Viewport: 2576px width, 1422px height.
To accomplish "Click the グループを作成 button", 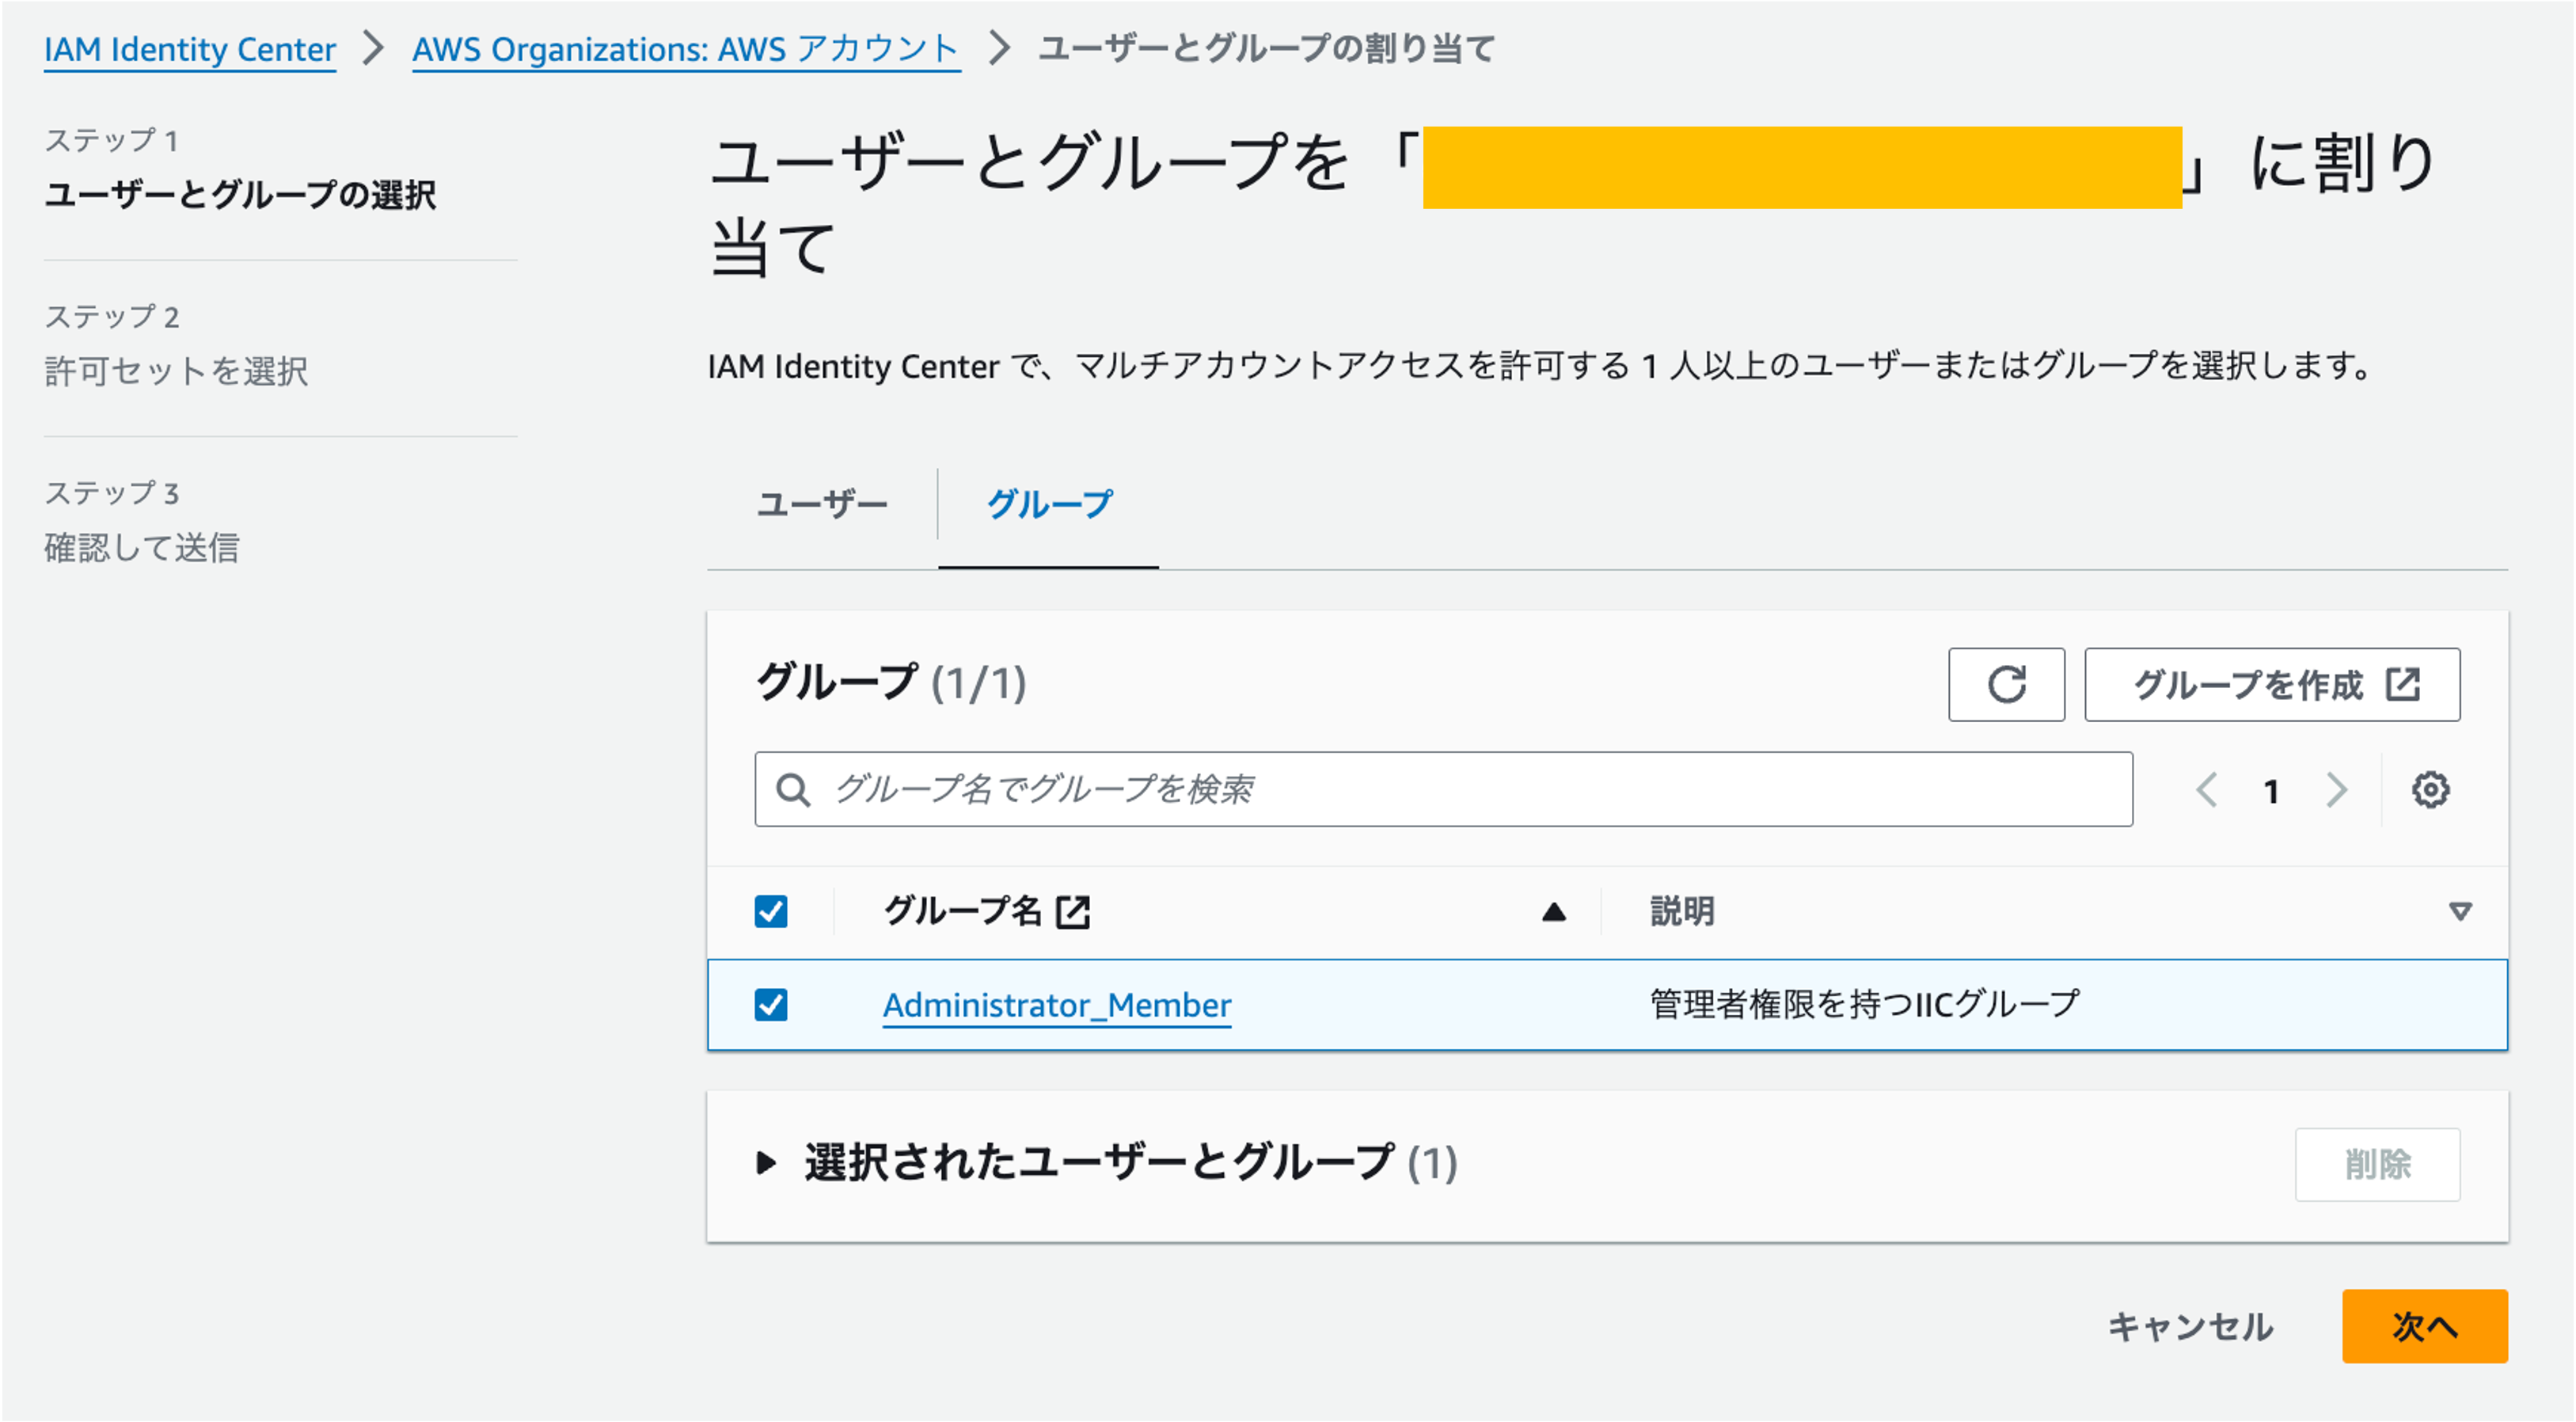I will tap(2272, 685).
